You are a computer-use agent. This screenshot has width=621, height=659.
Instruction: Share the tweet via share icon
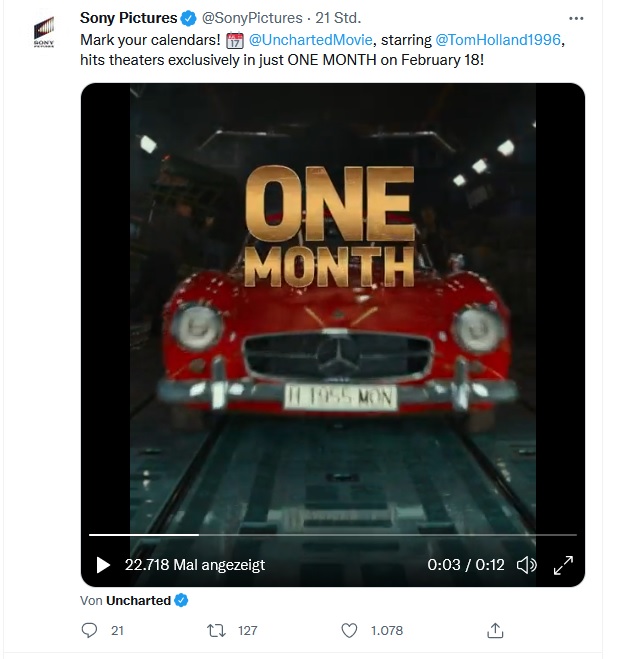(494, 630)
